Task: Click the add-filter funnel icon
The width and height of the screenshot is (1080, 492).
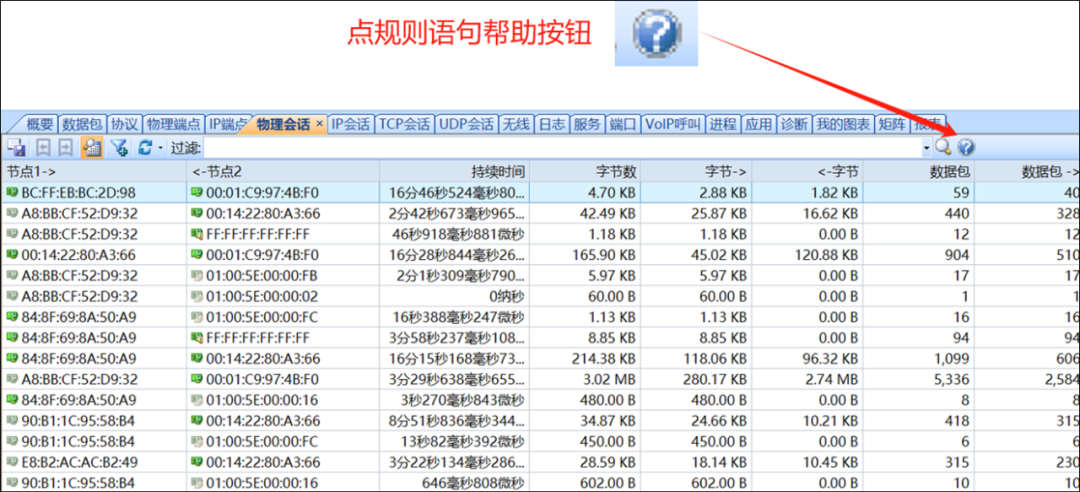Action: [x=120, y=147]
